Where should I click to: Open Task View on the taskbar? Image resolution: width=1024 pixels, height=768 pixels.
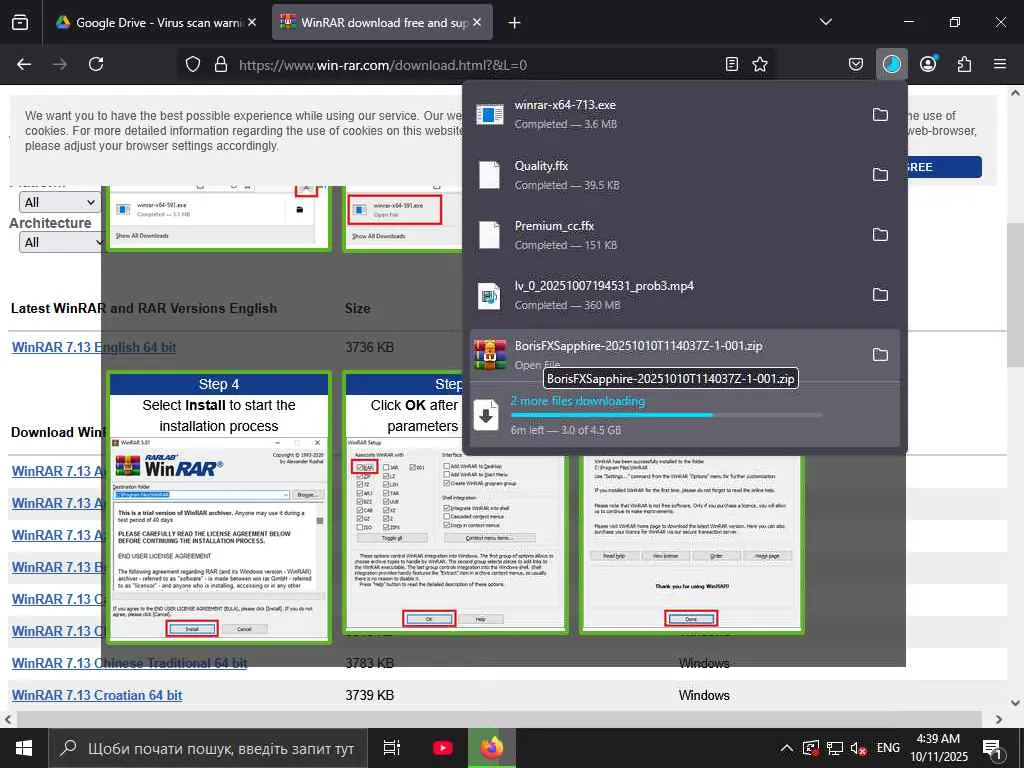click(x=392, y=748)
